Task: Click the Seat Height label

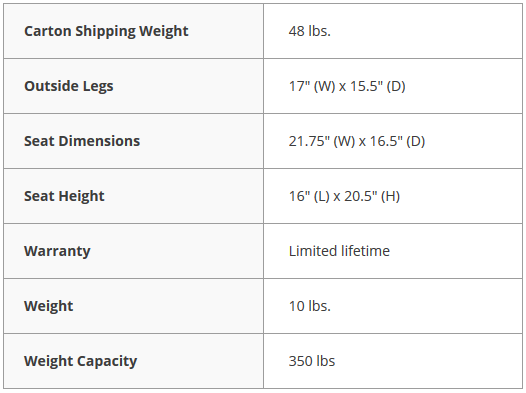Action: pos(64,196)
